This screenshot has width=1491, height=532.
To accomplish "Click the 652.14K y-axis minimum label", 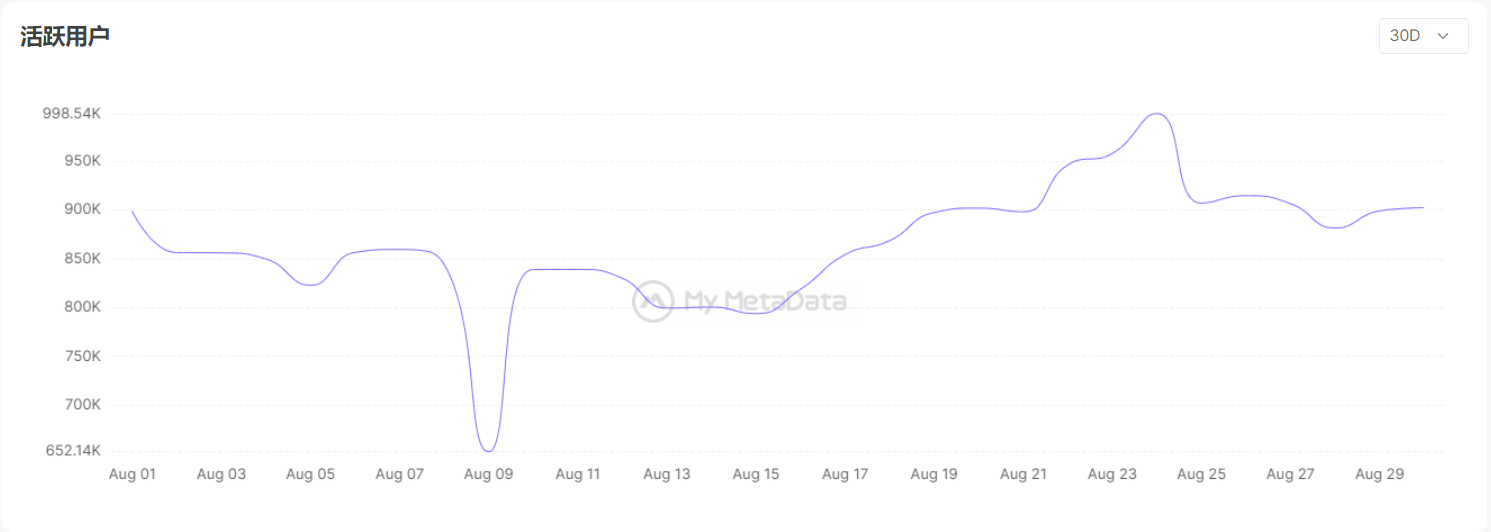I will pos(73,450).
